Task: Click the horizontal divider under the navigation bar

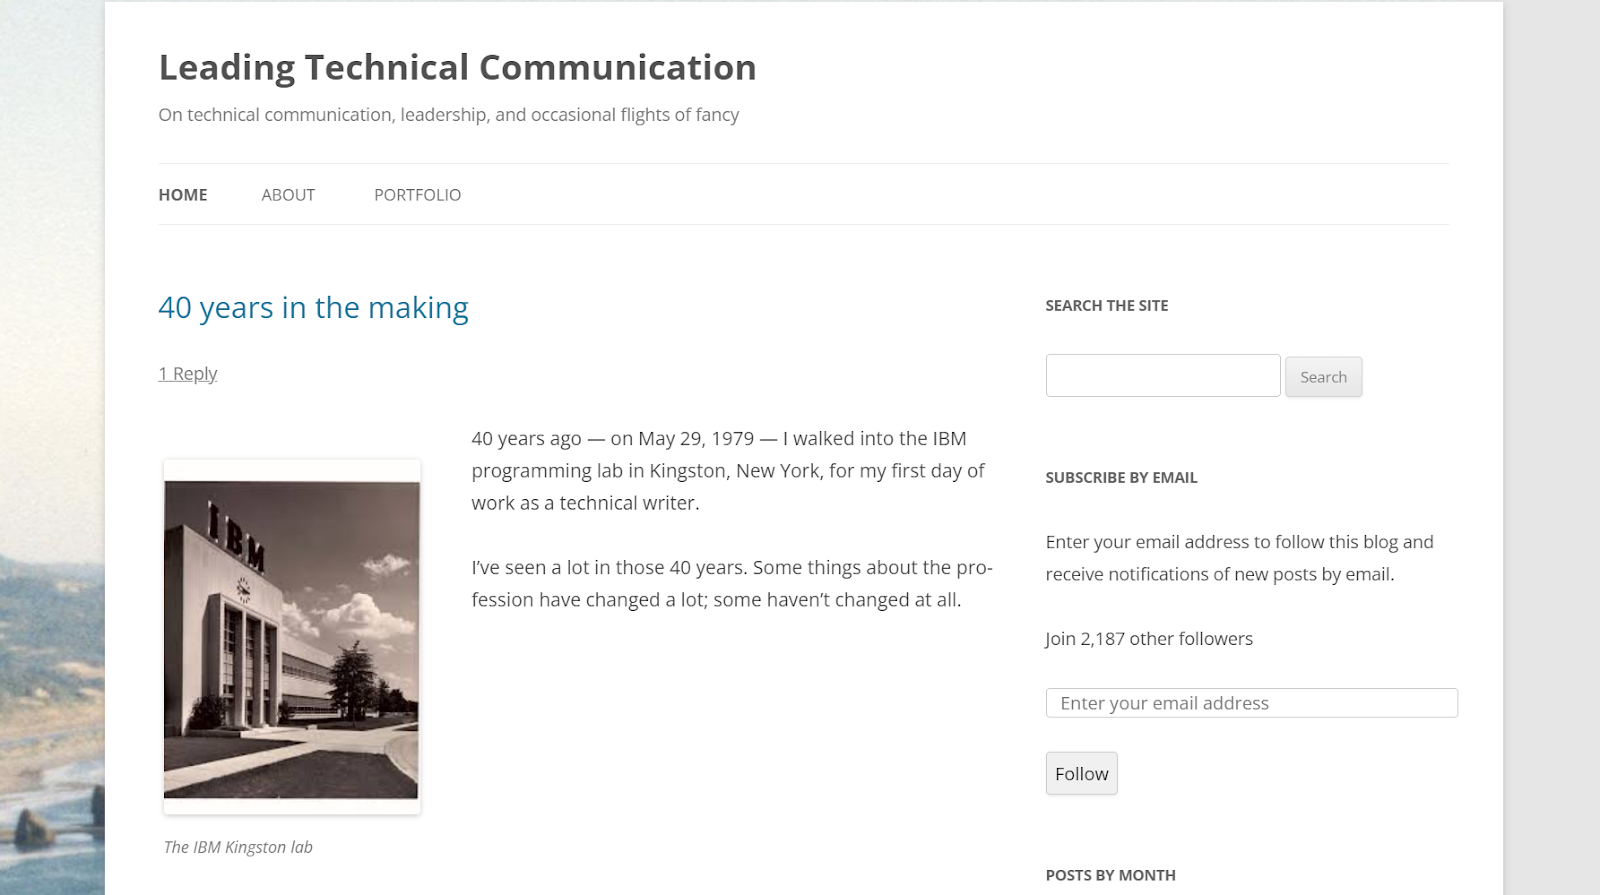Action: click(x=802, y=228)
